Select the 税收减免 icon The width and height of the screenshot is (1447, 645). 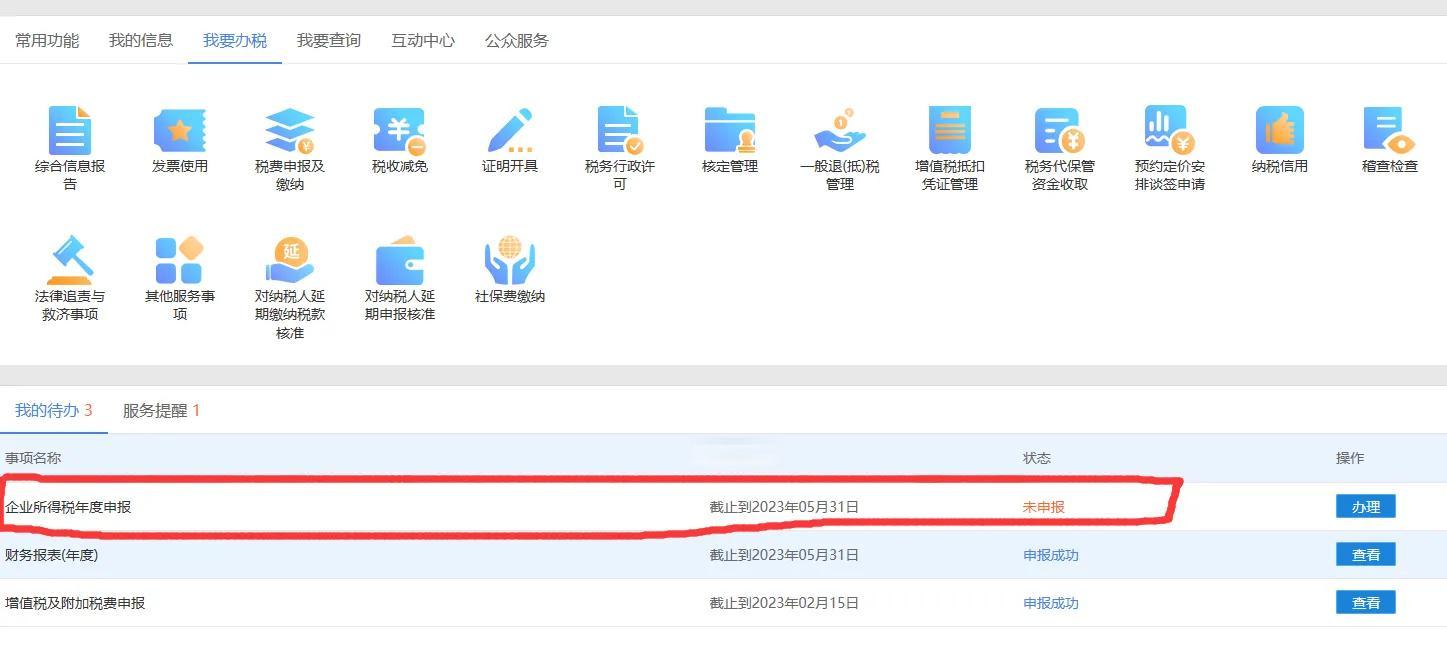[x=400, y=131]
